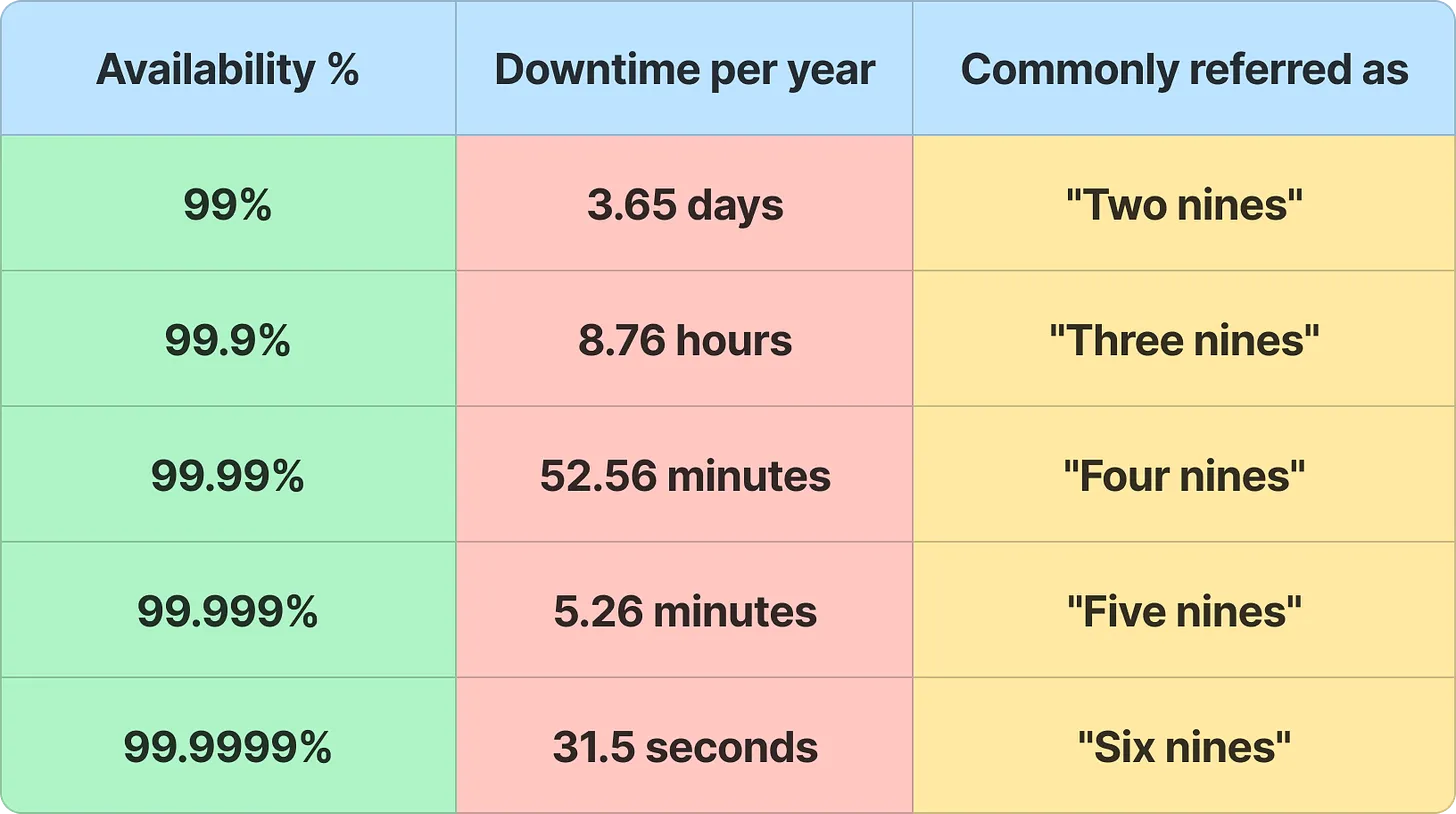
Task: Click the "Availability %" column header
Action: [x=227, y=70]
